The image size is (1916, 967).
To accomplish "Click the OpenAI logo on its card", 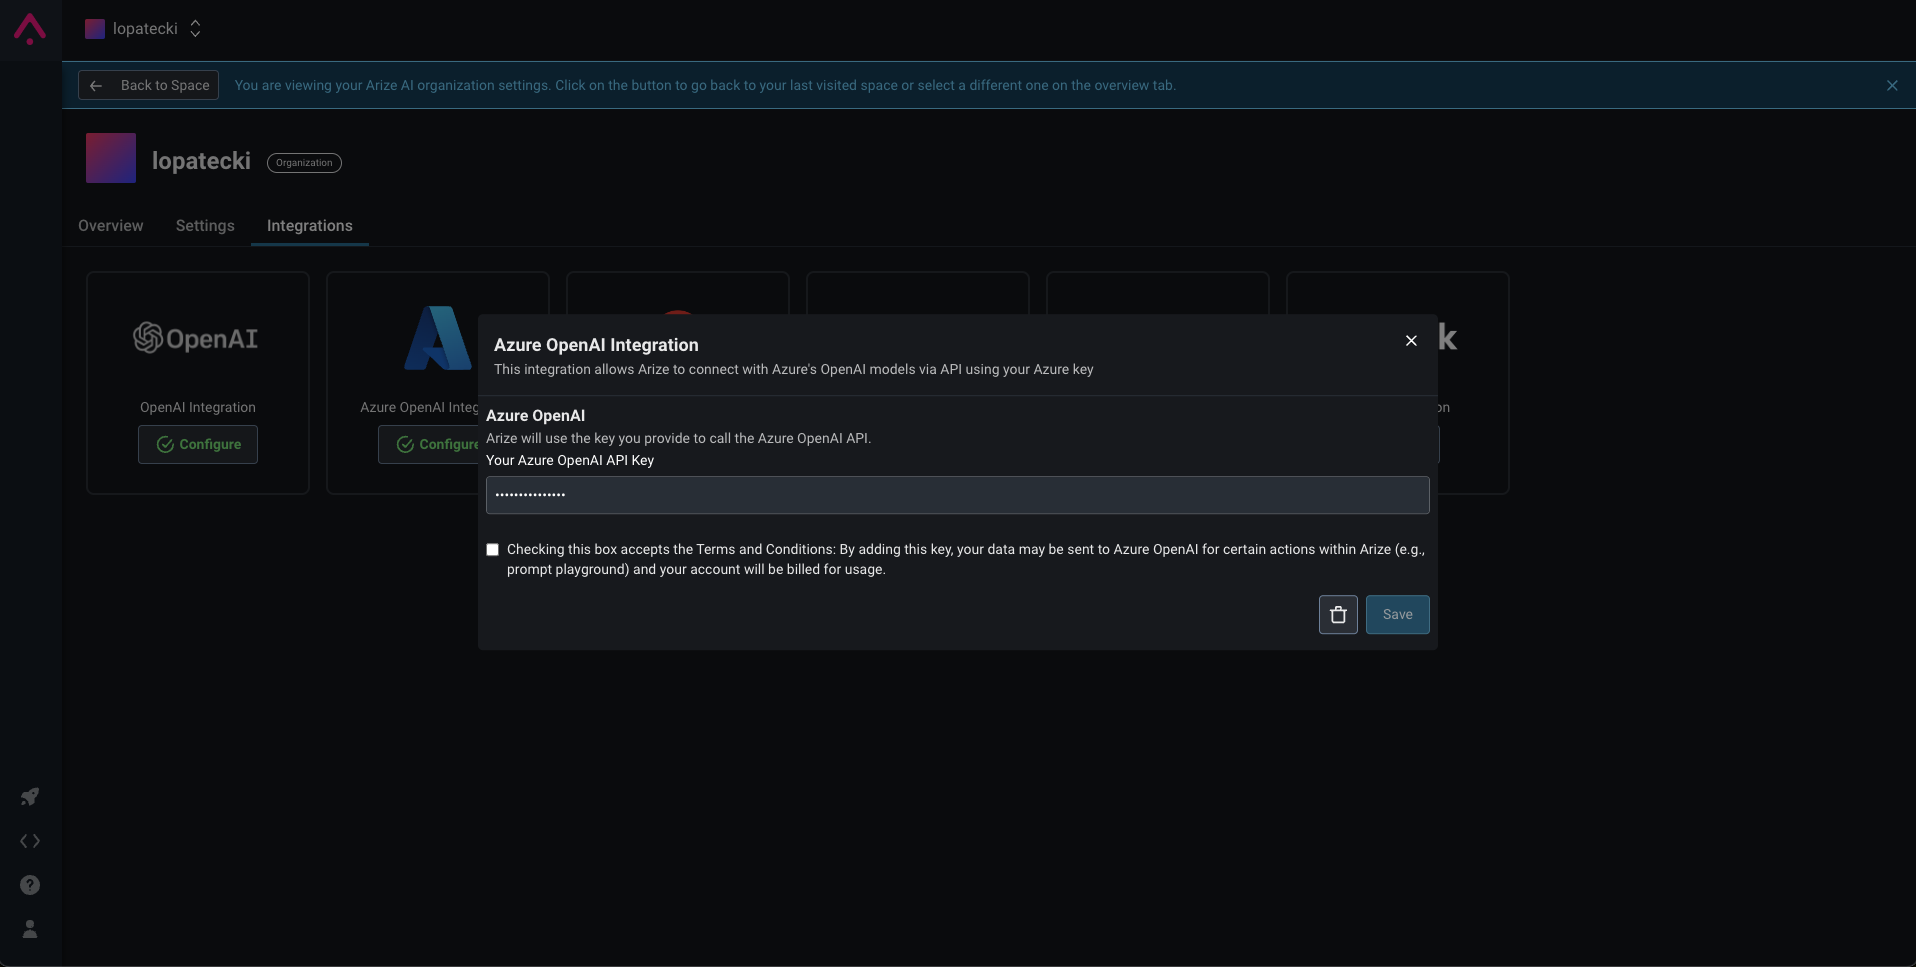I will click(196, 338).
